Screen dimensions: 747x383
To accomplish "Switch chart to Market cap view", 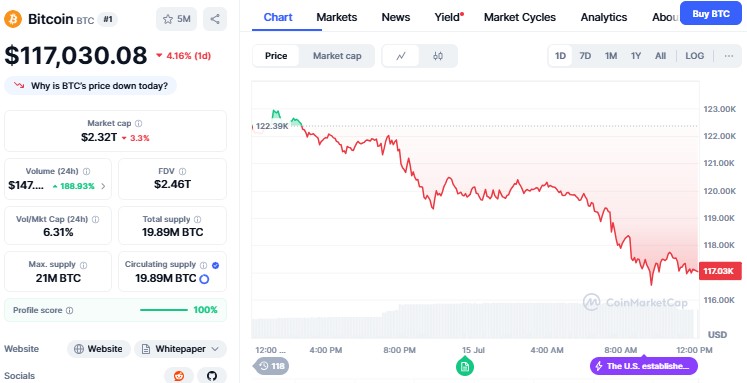I will [337, 56].
